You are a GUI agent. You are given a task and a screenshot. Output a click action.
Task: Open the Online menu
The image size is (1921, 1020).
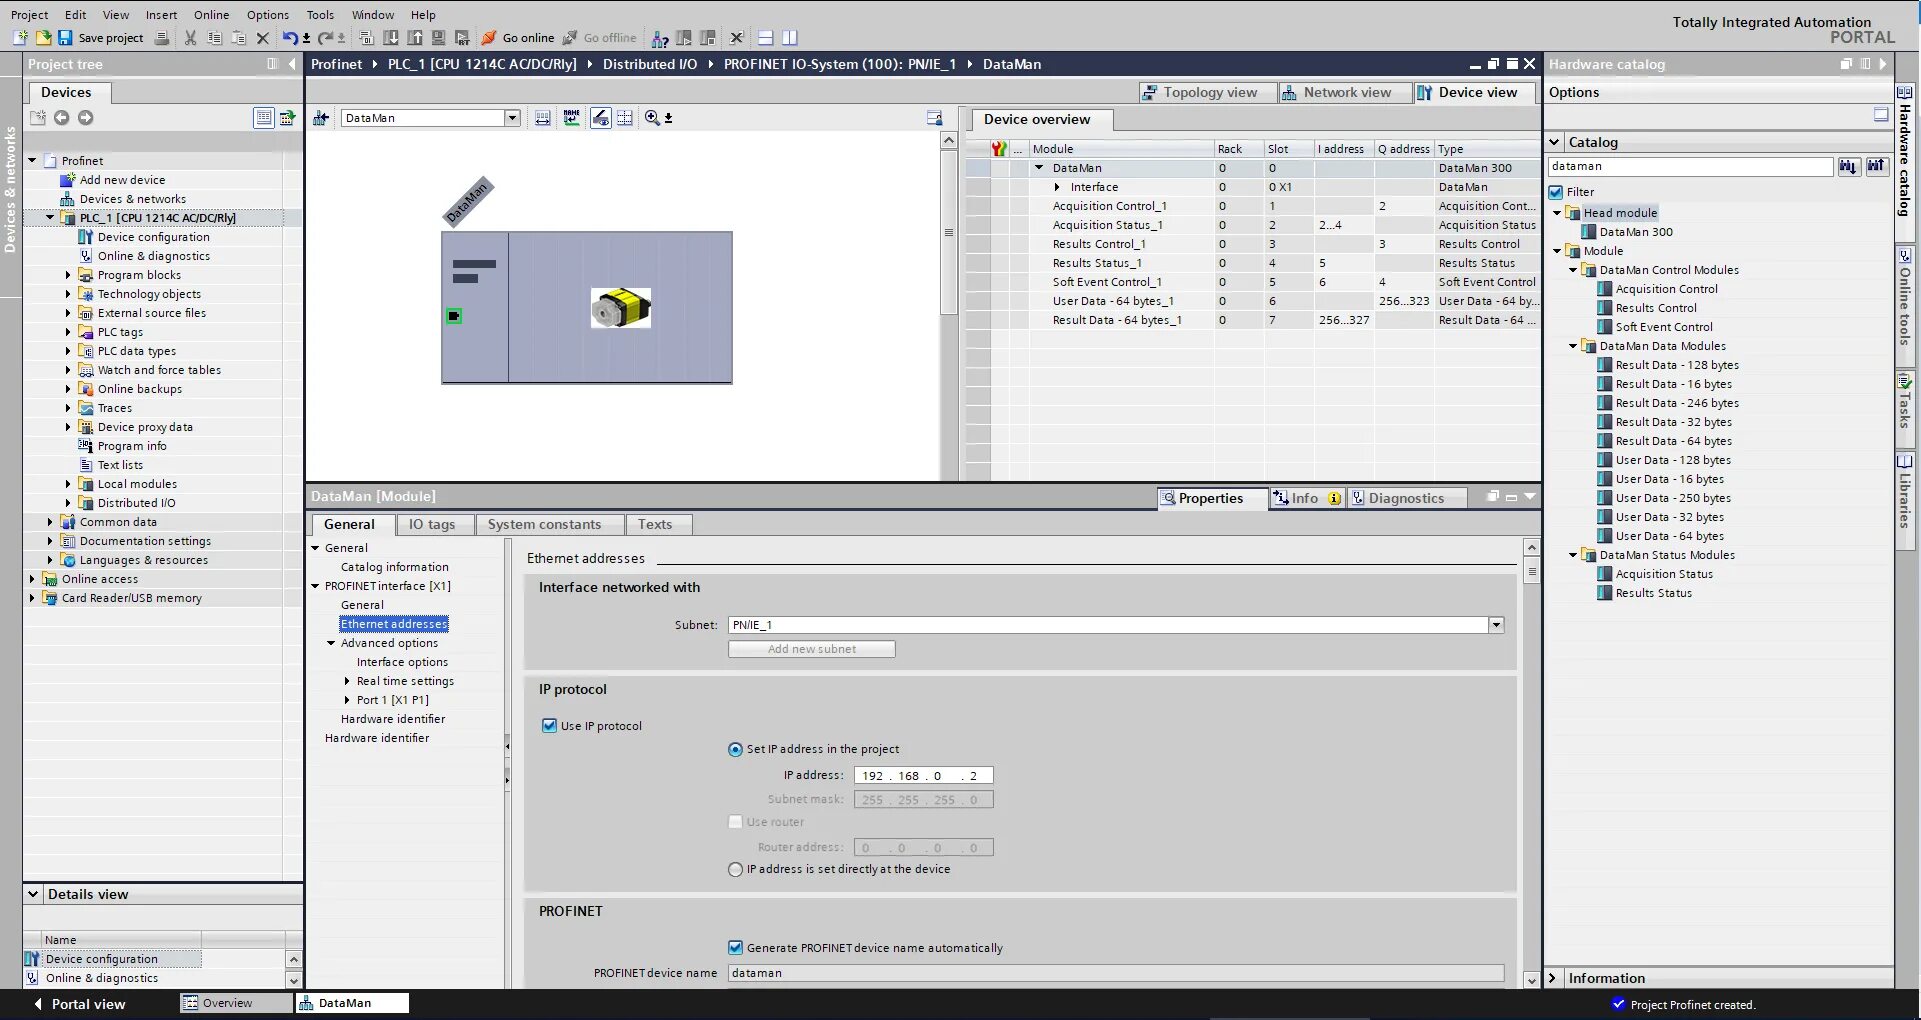point(211,15)
